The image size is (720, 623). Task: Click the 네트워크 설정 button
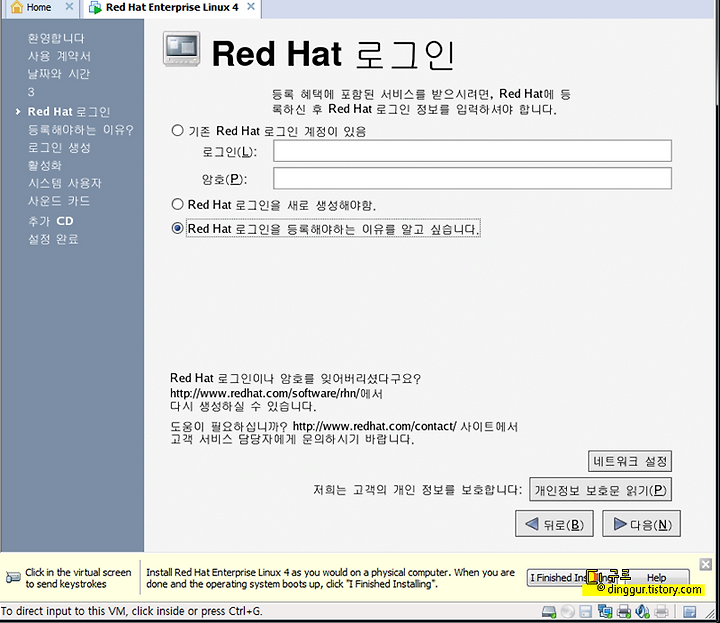pyautogui.click(x=630, y=461)
